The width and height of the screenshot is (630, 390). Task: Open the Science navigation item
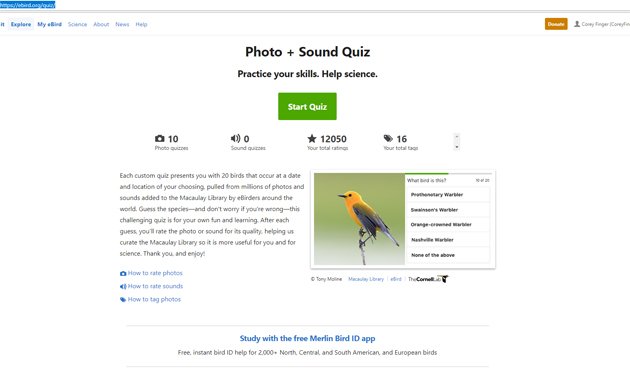pyautogui.click(x=77, y=24)
